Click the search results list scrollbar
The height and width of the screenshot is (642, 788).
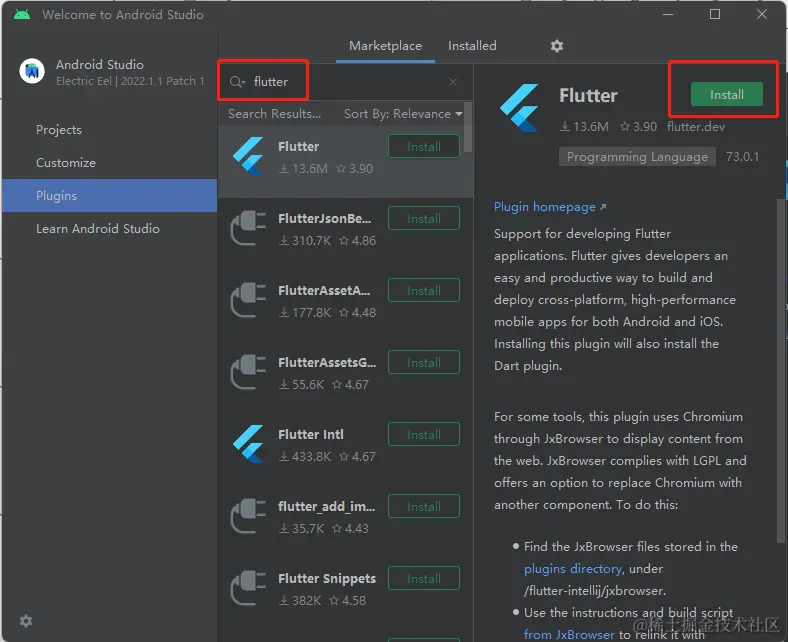pos(468,127)
